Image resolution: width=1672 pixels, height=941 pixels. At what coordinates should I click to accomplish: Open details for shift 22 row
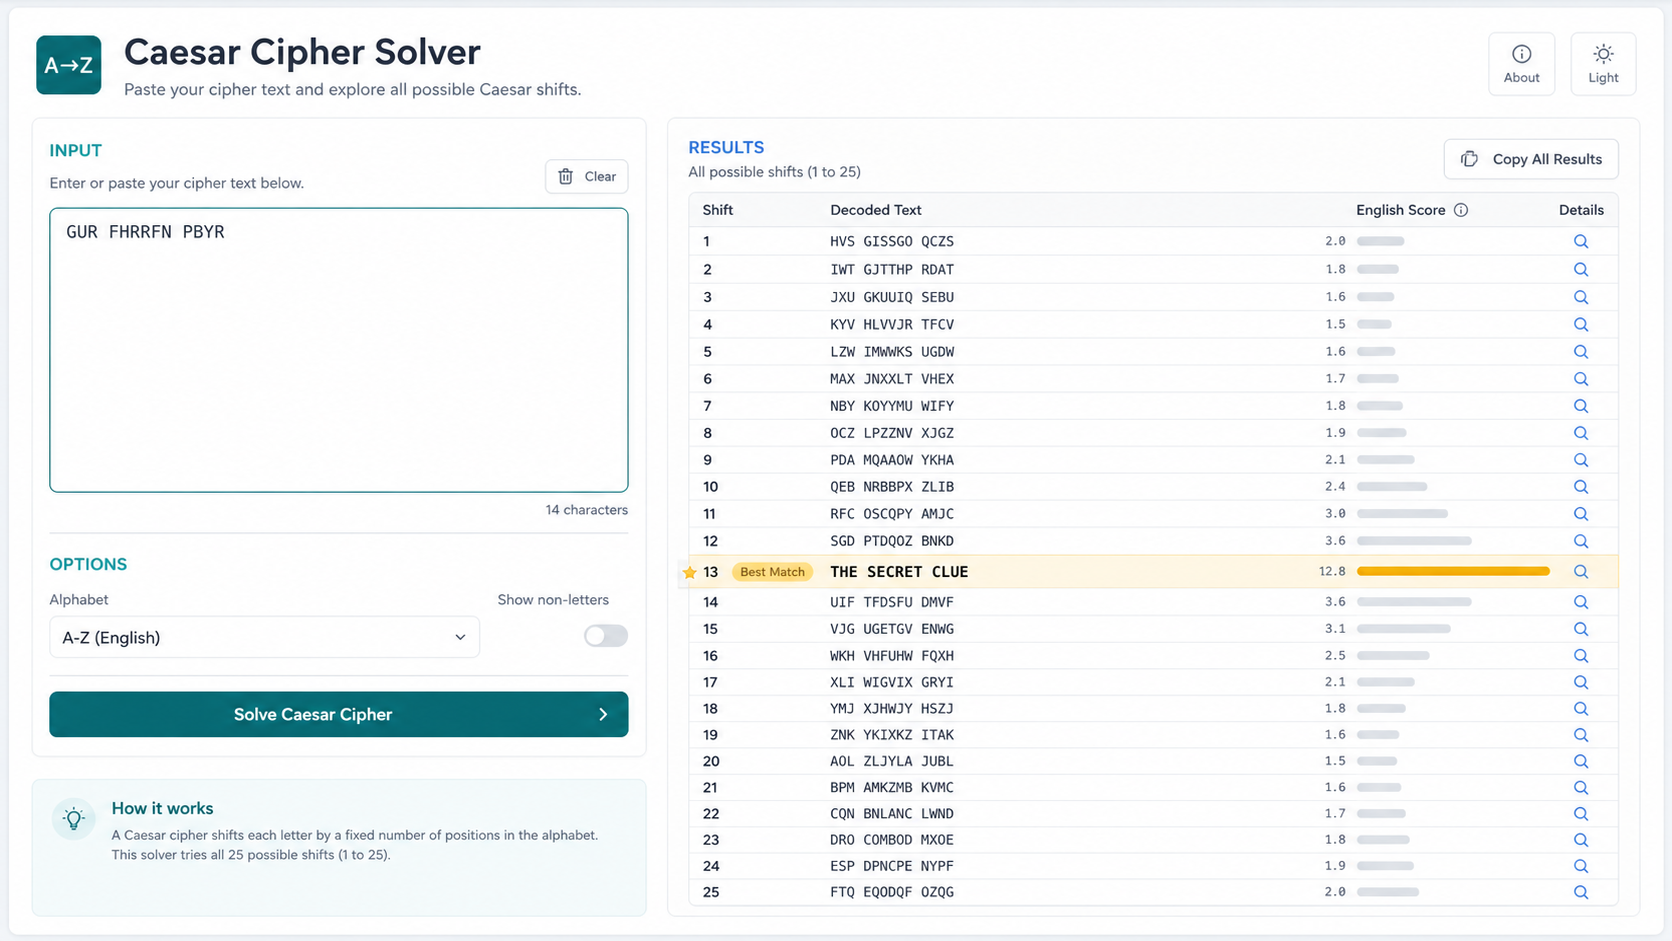point(1581,814)
